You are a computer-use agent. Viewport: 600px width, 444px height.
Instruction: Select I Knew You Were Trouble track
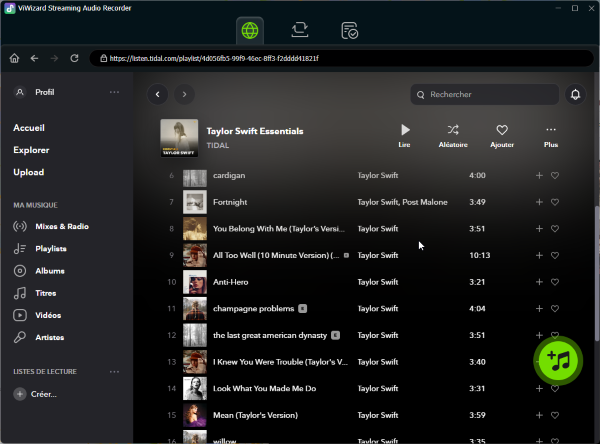[280, 362]
